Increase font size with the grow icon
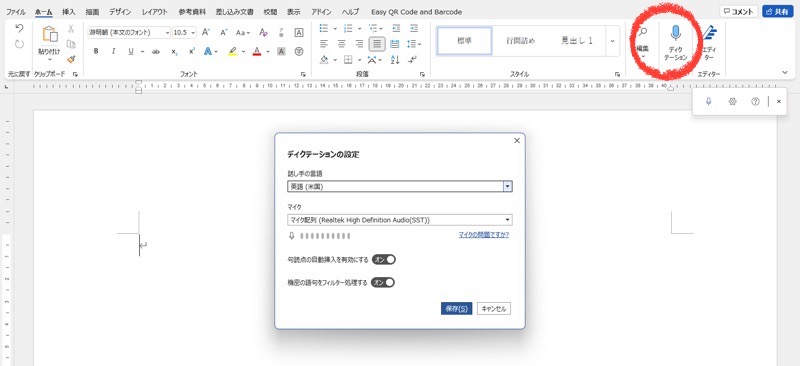Viewport: 800px width, 366px height. 206,32
